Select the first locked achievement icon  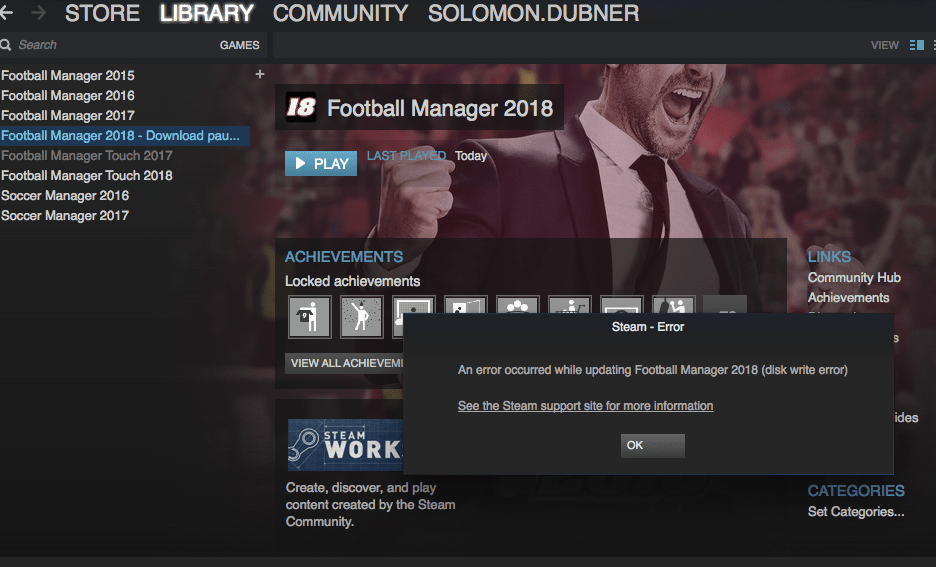[309, 316]
